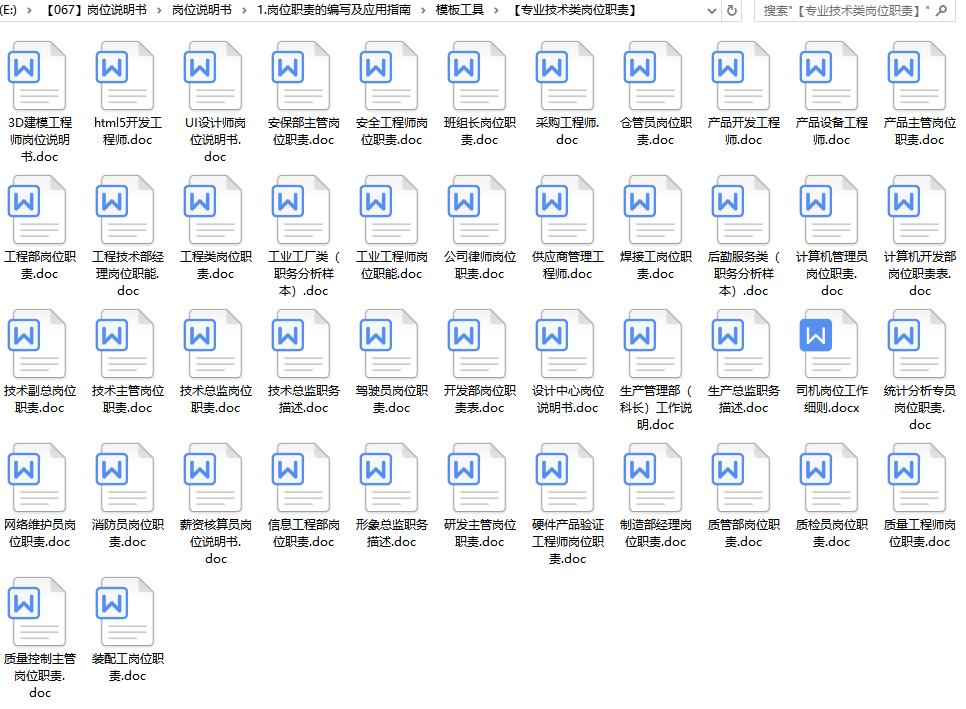
Task: Select the 技术总监岗位职责.doc icon
Action: coord(213,343)
